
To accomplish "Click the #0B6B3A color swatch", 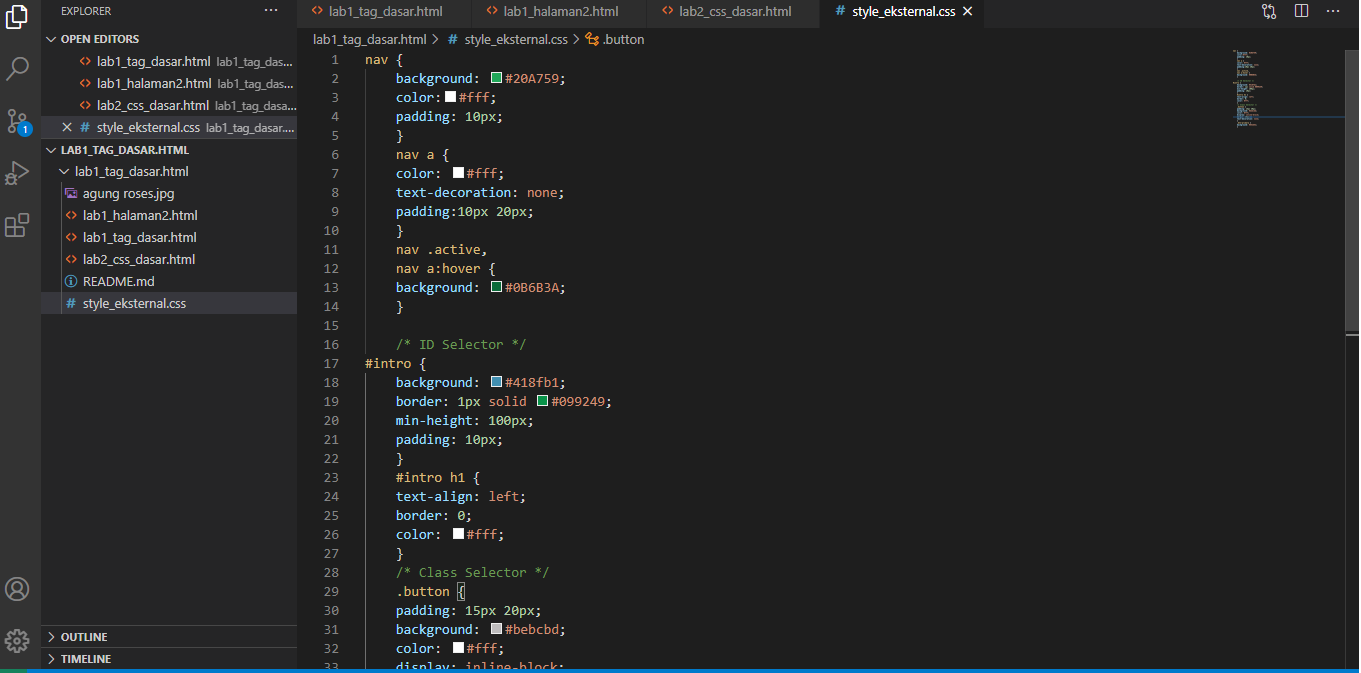I will [496, 287].
